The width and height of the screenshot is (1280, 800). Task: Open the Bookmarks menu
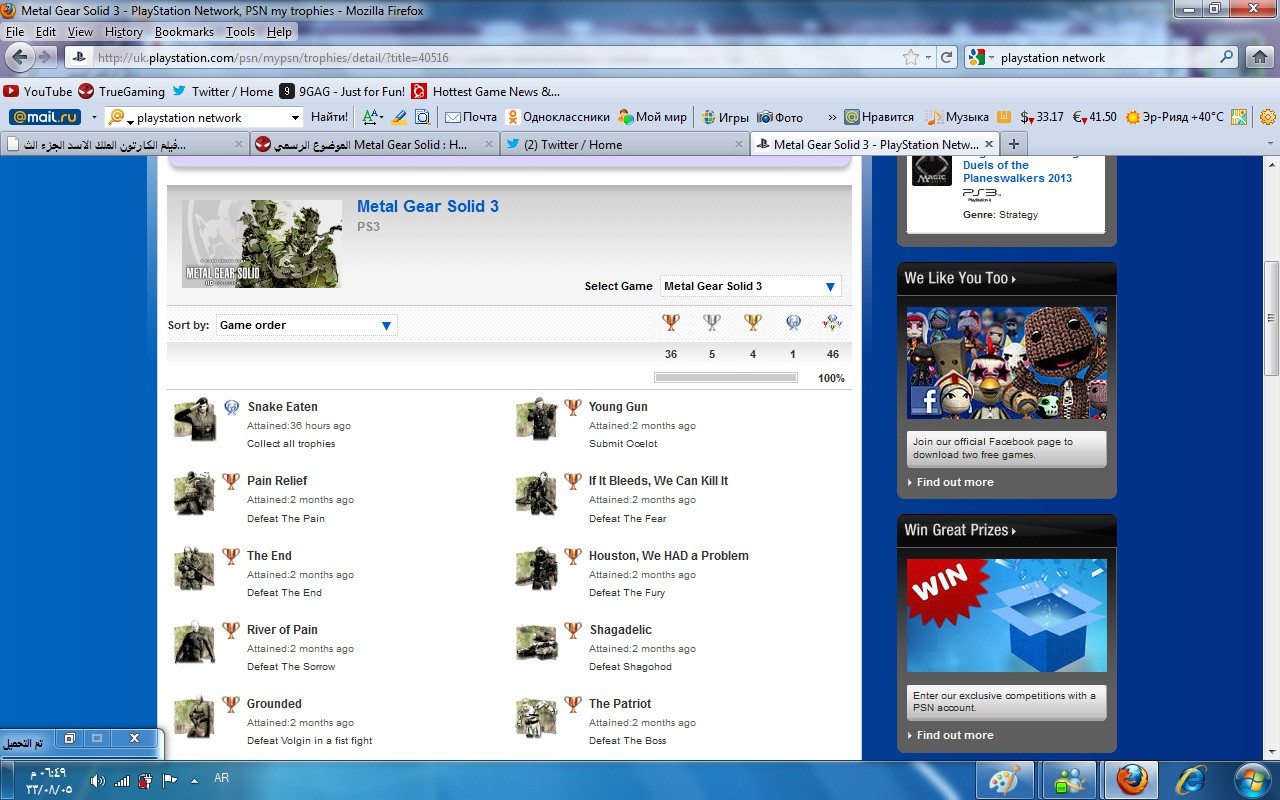pos(184,32)
